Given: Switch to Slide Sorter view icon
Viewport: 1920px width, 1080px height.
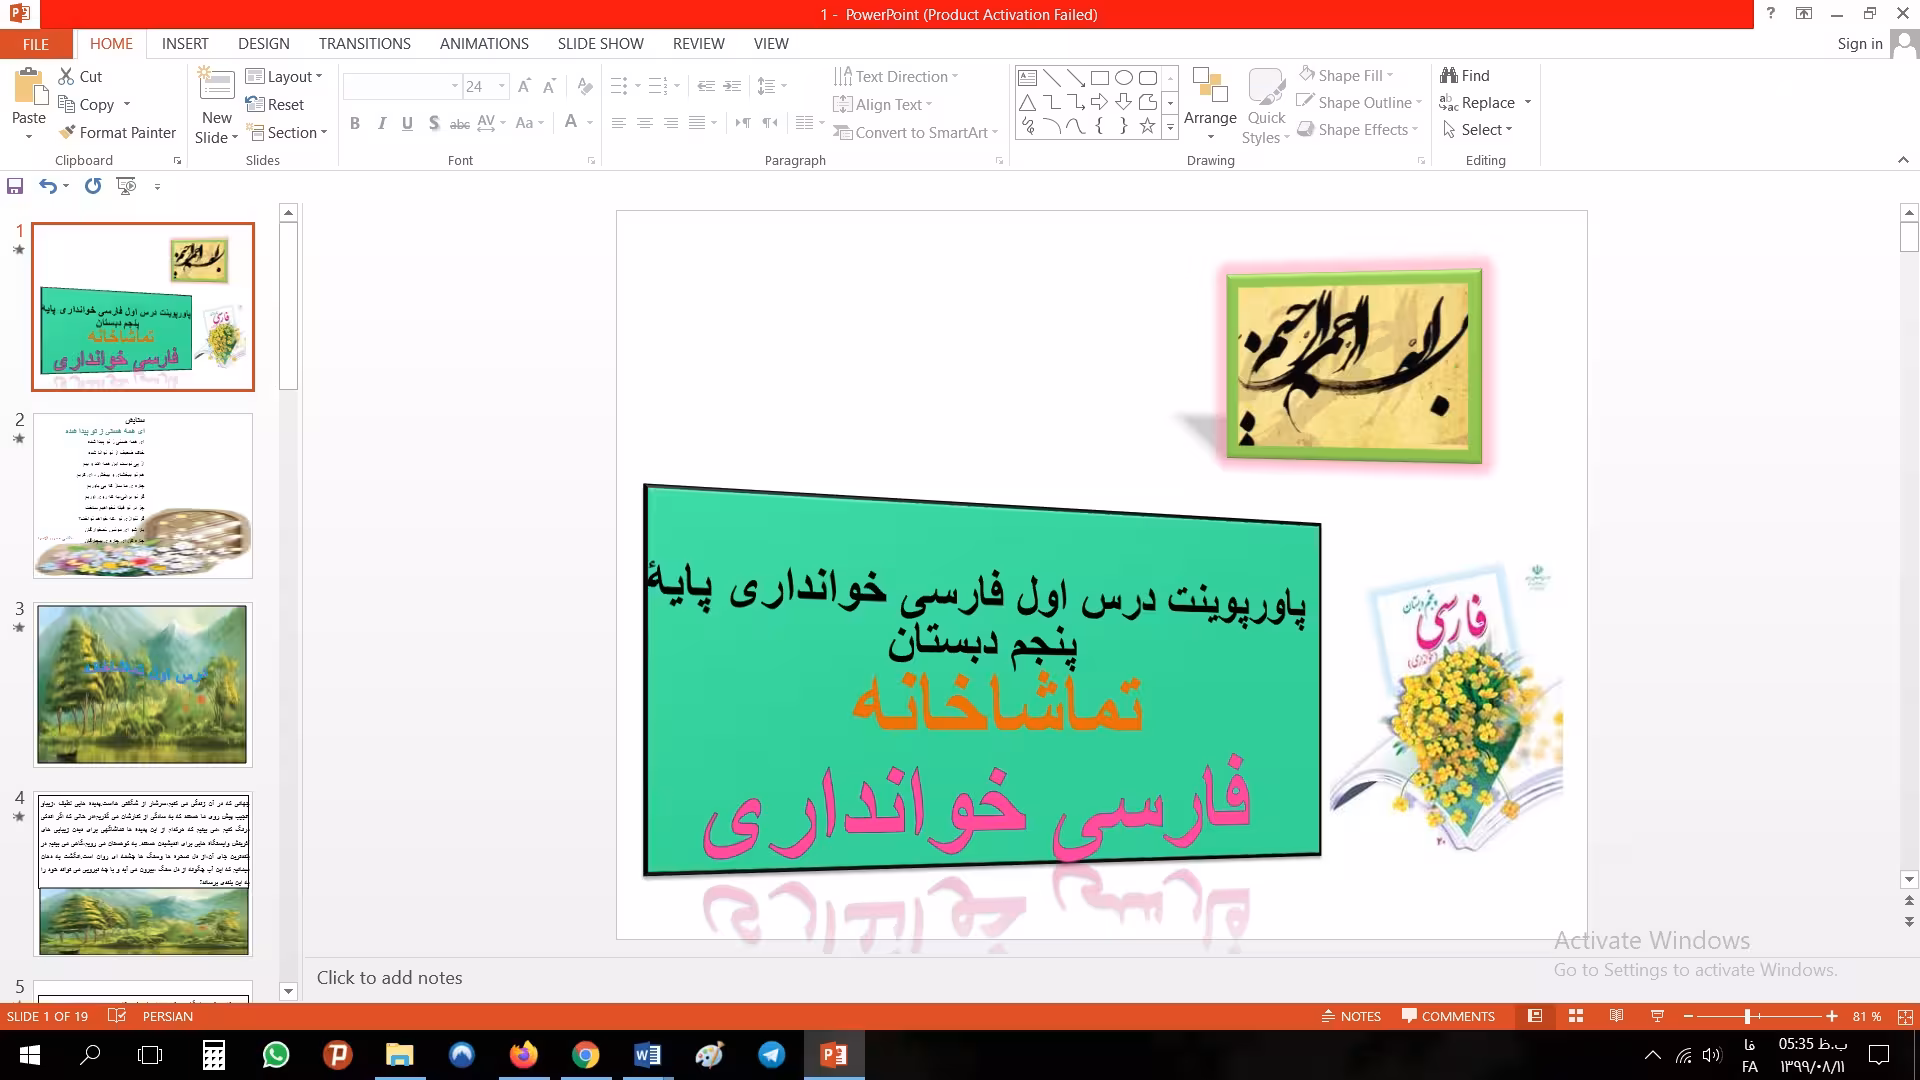Looking at the screenshot, I should click(x=1576, y=1016).
